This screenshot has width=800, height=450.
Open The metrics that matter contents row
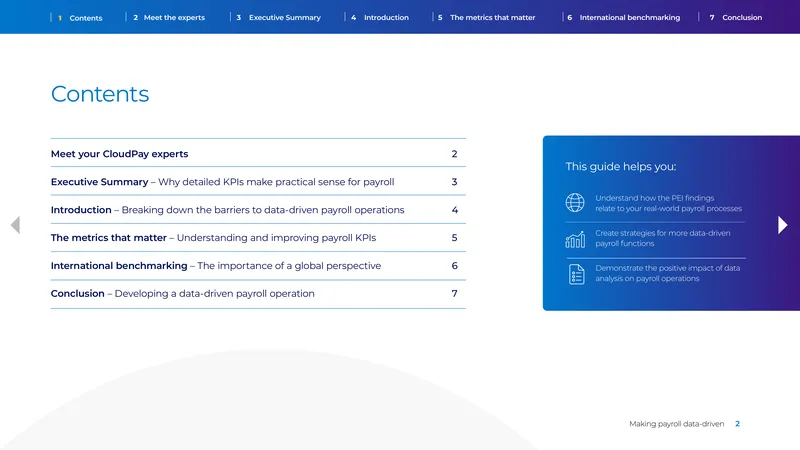pyautogui.click(x=258, y=238)
